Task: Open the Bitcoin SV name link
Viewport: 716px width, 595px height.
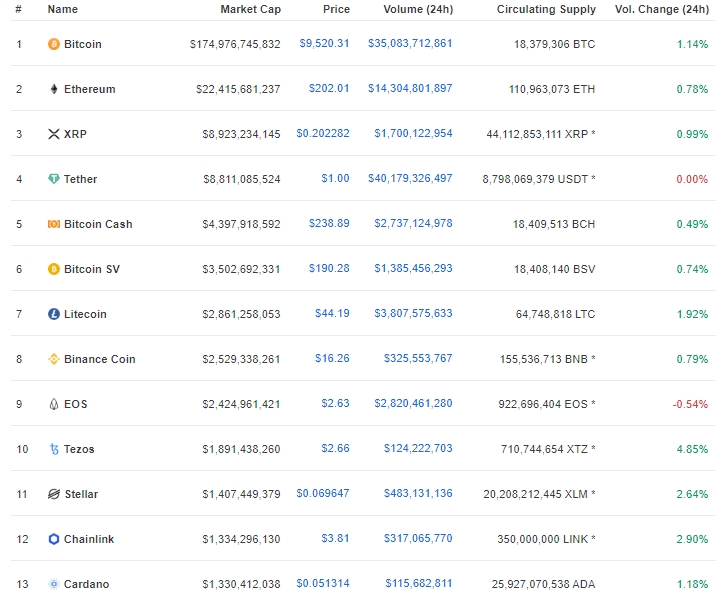Action: (92, 269)
